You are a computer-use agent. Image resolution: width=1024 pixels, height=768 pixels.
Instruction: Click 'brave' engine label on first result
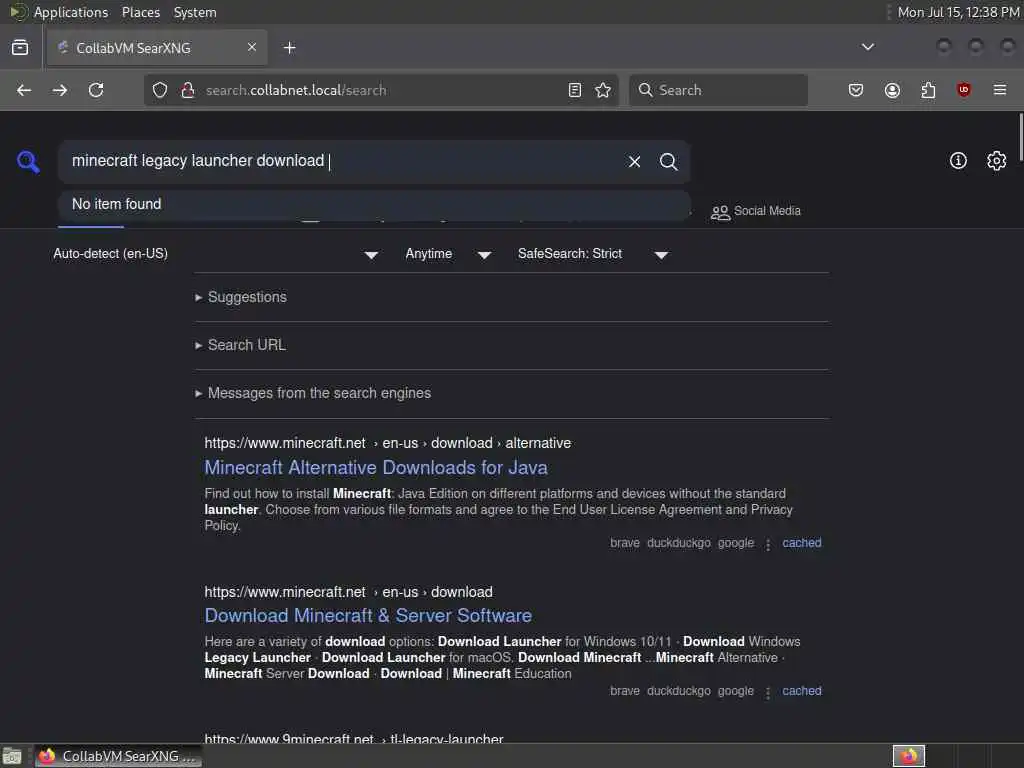coord(625,543)
